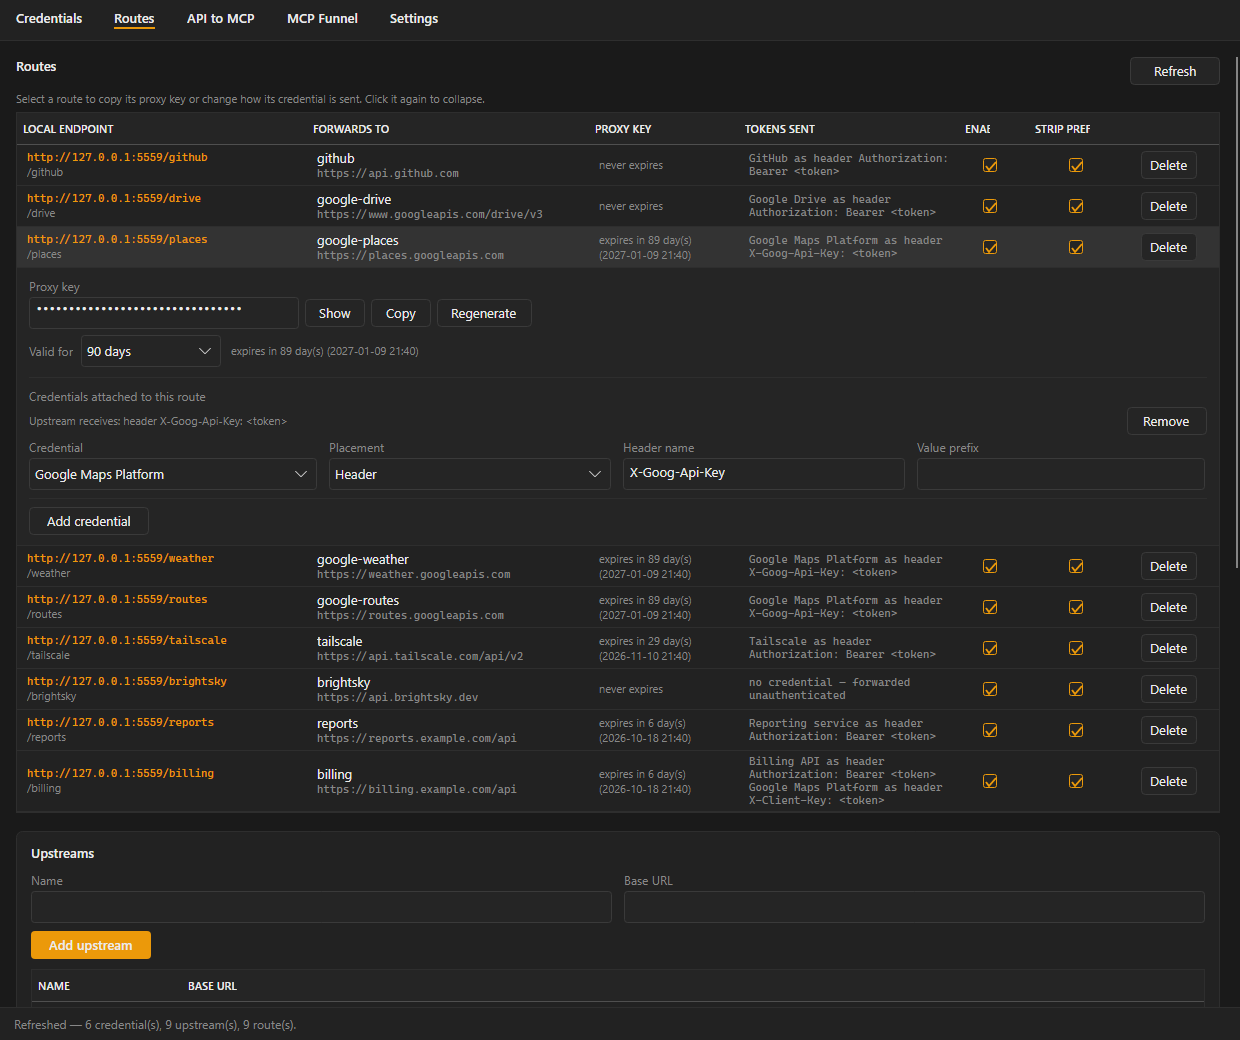Click the LOCAL ENDPOINT column header

68,129
